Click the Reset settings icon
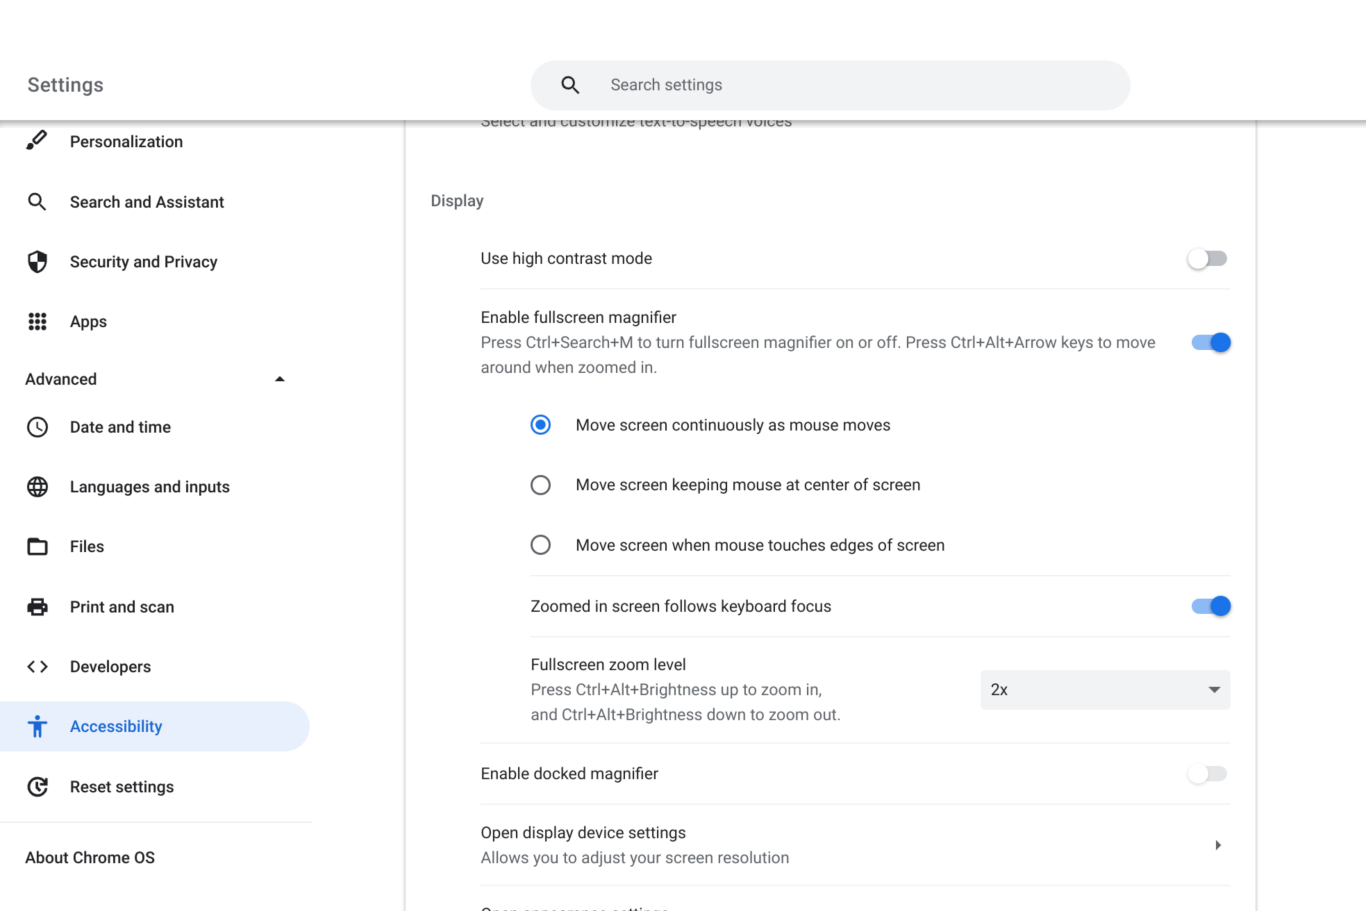Image resolution: width=1366 pixels, height=911 pixels. tap(37, 787)
